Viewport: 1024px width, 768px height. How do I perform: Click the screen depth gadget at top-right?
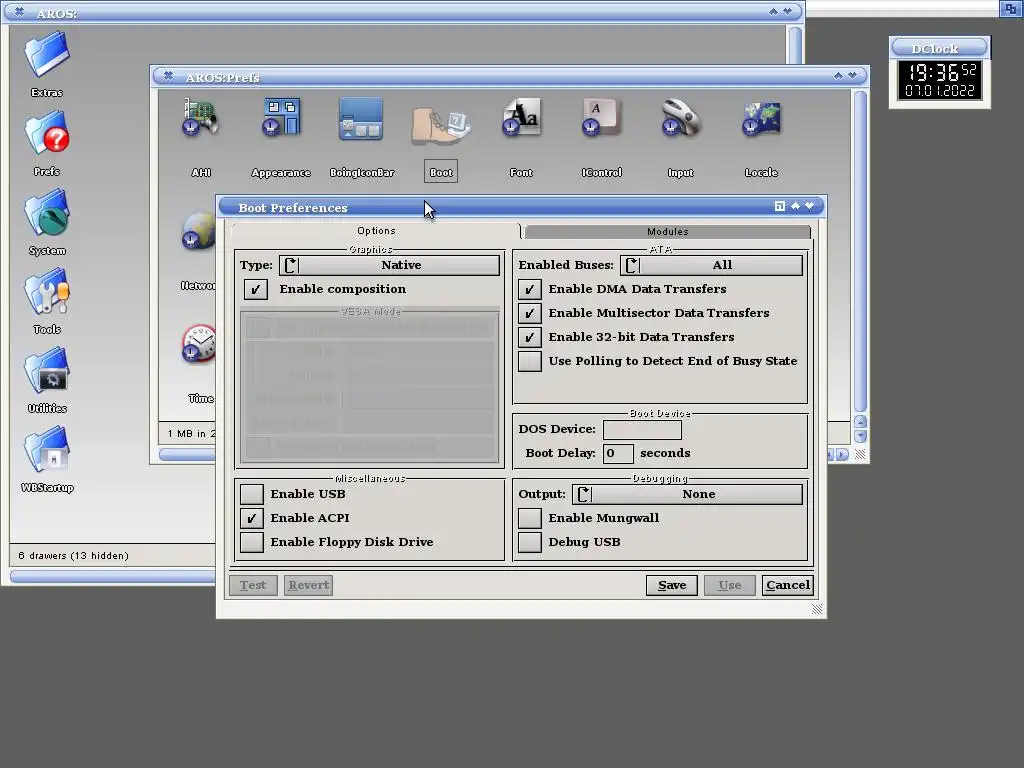click(x=1010, y=8)
